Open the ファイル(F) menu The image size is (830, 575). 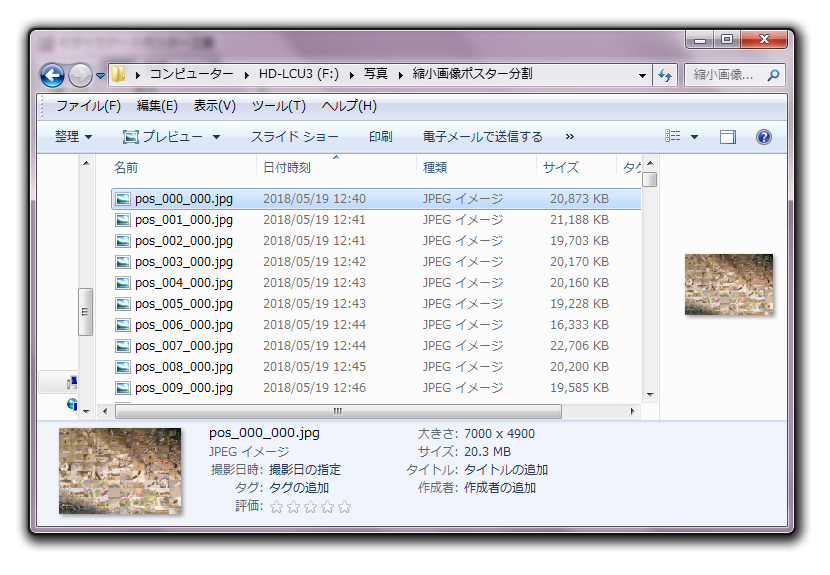coord(88,106)
